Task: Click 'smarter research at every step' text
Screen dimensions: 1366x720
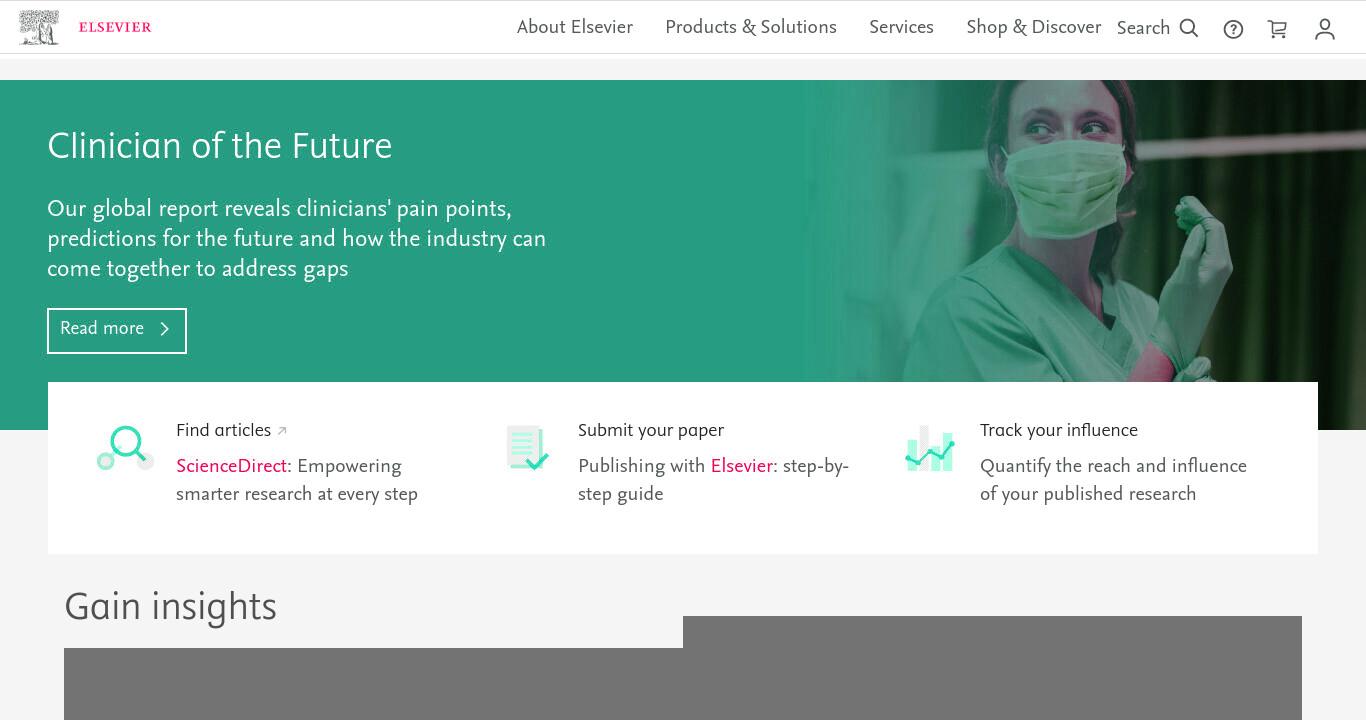Action: 297,495
